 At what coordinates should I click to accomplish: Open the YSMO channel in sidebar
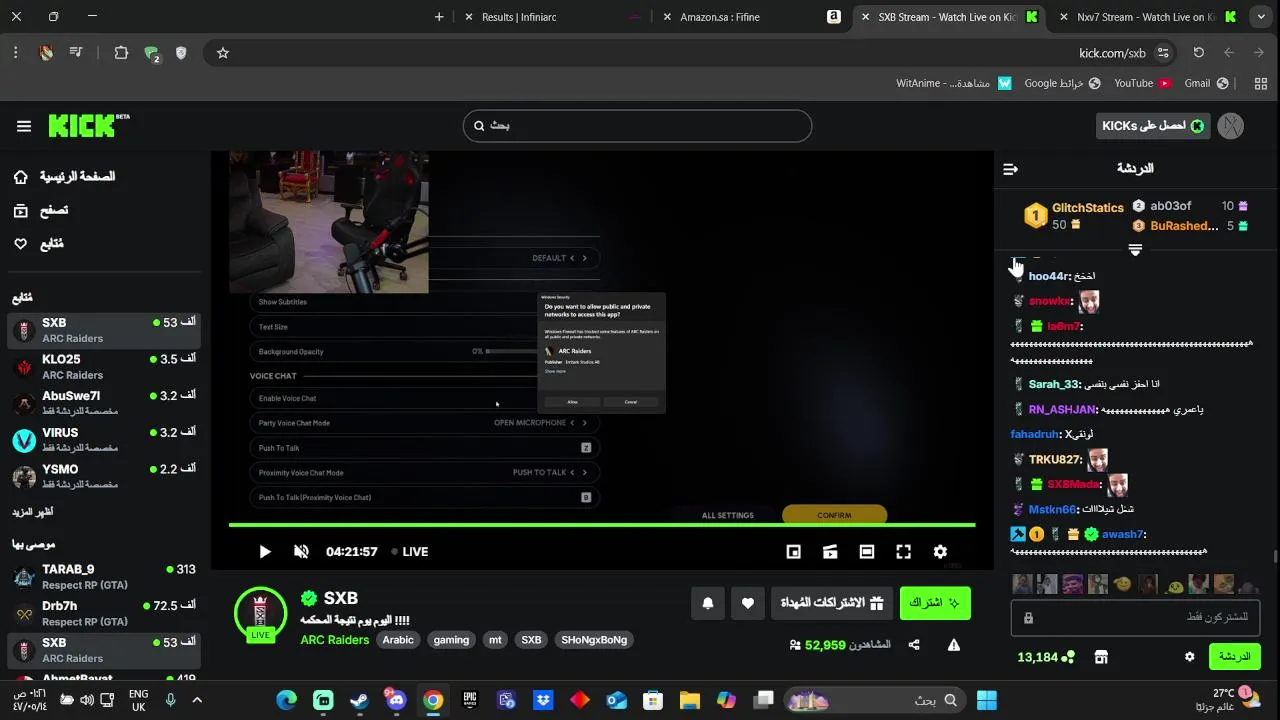click(x=104, y=476)
